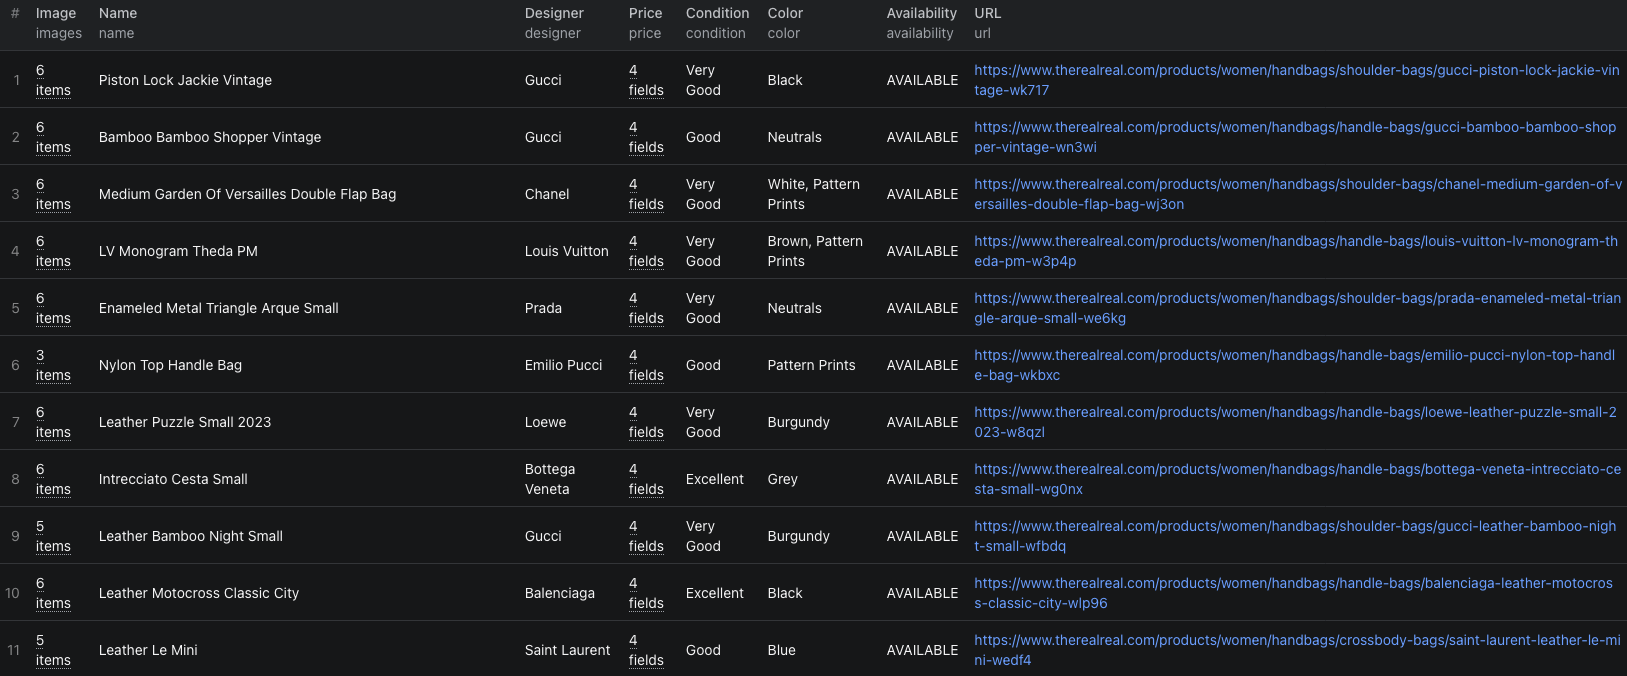Select the Nylon Top Handle Bag cell

pyautogui.click(x=170, y=365)
